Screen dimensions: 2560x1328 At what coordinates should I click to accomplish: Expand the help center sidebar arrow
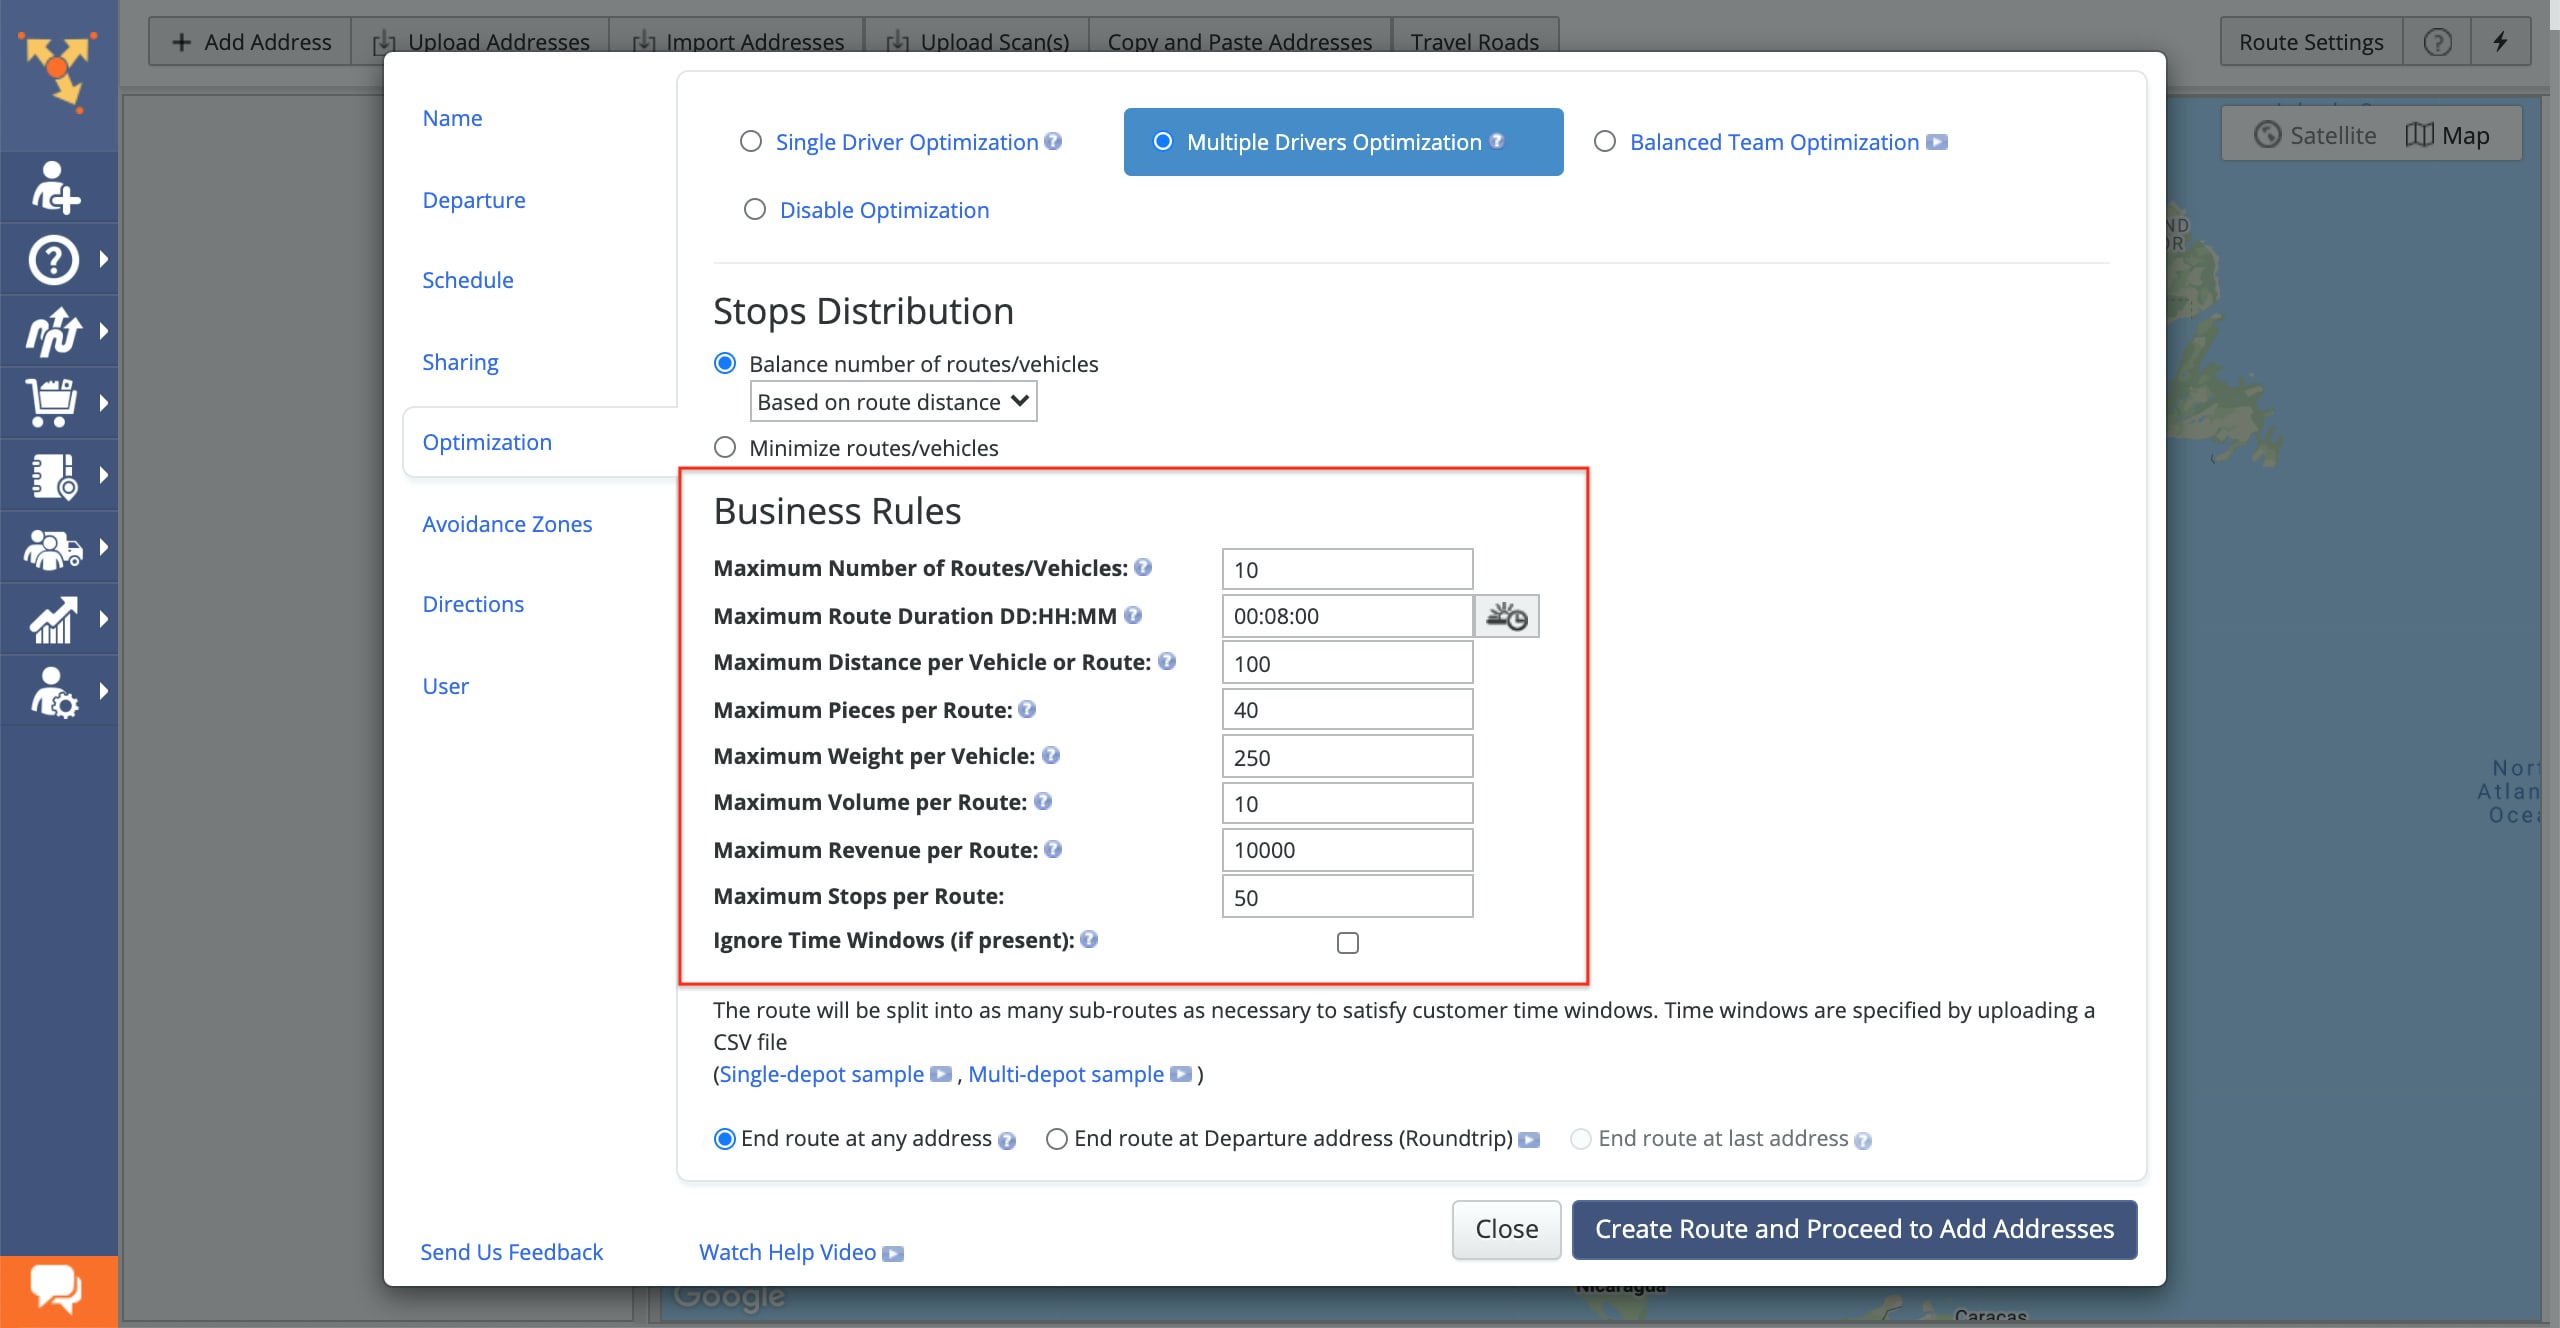(x=104, y=260)
